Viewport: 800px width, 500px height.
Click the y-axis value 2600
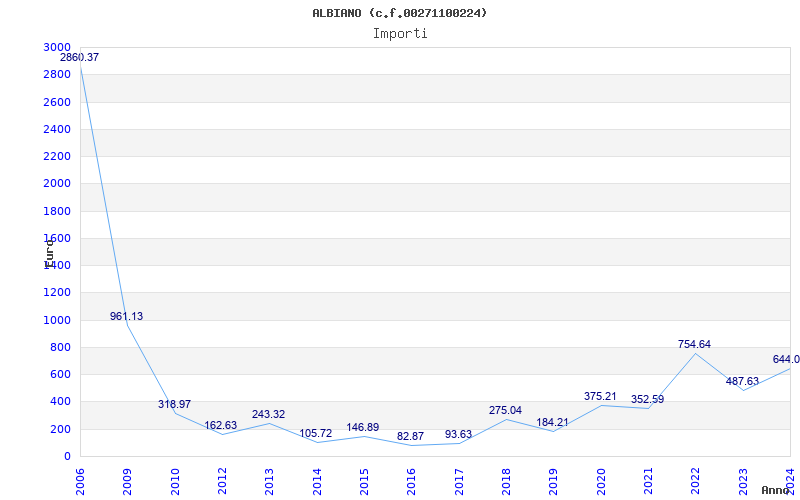(x=57, y=102)
